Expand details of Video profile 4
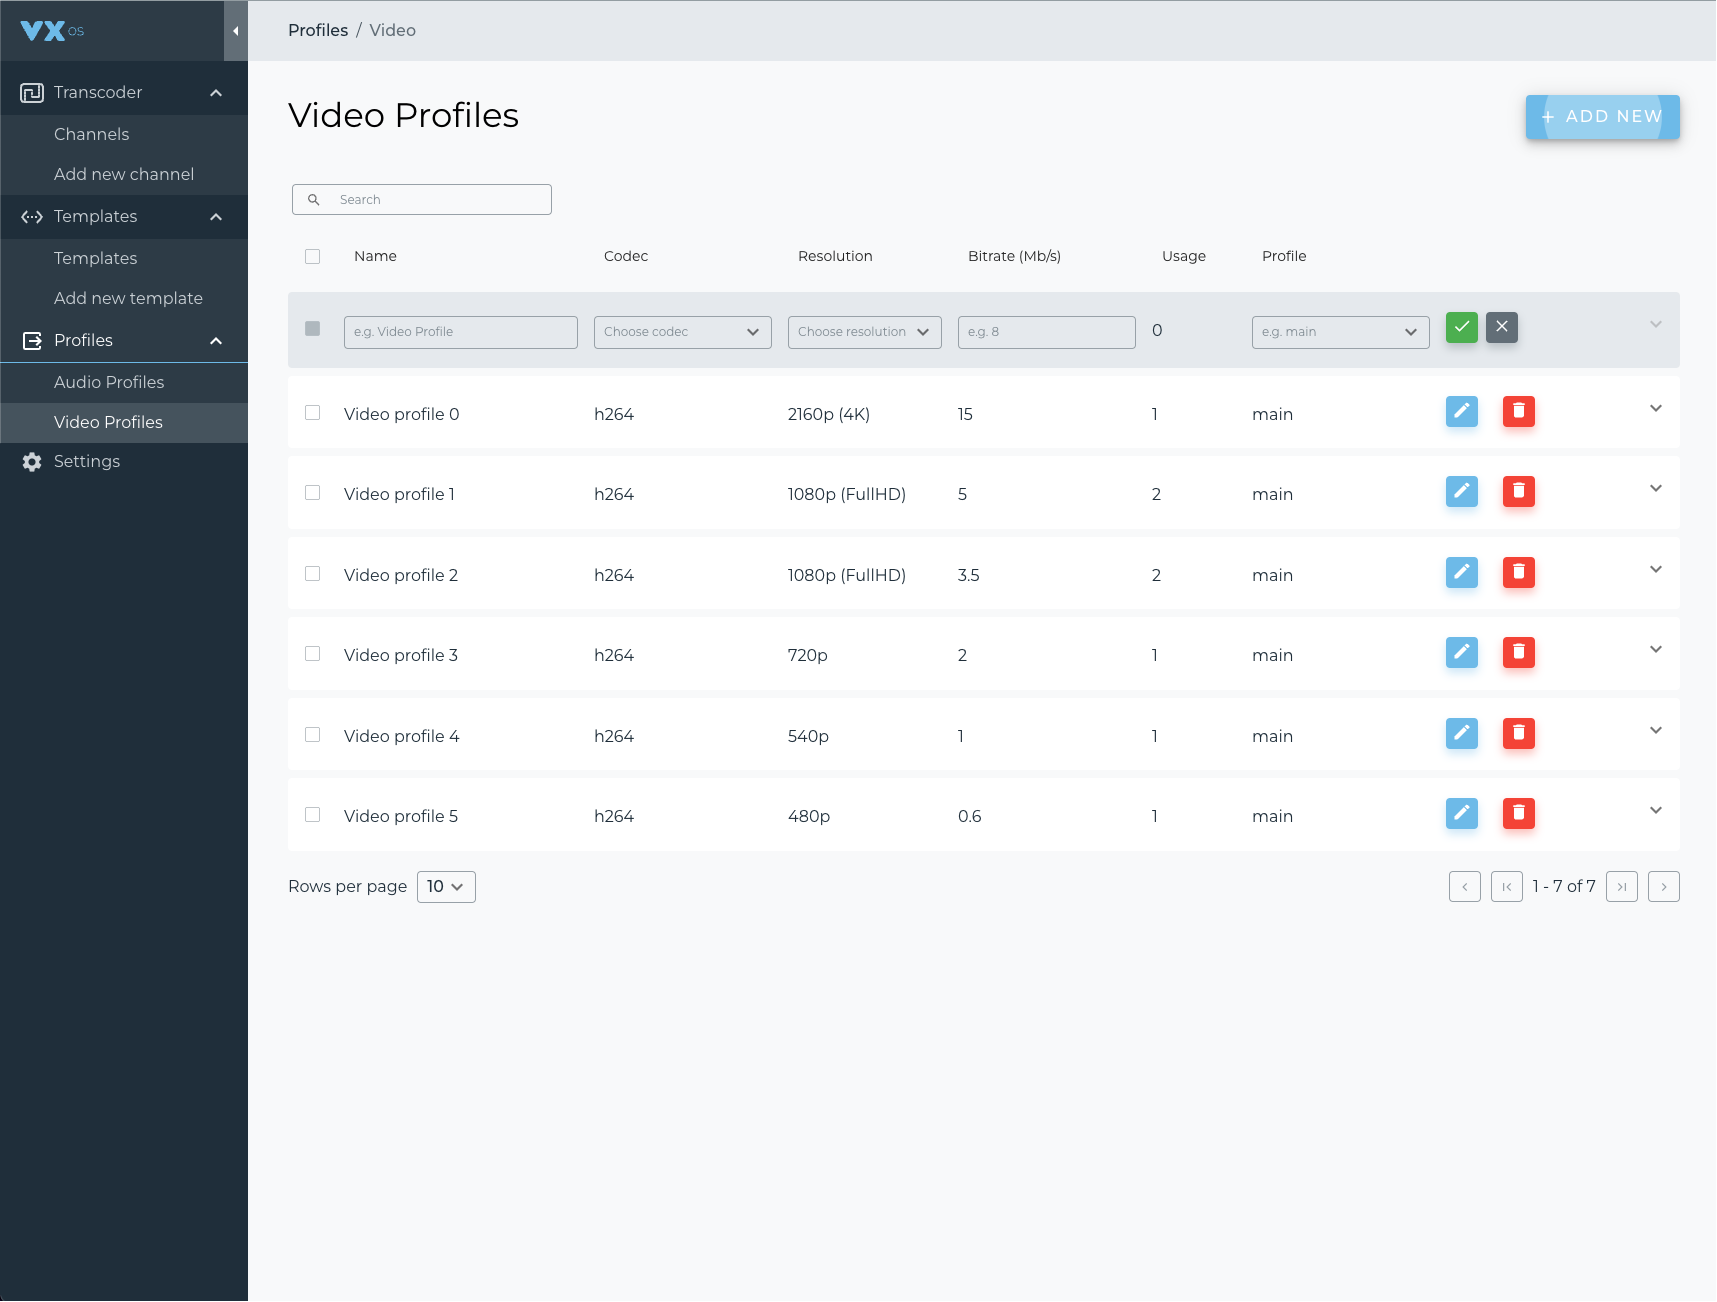The image size is (1717, 1302). pyautogui.click(x=1656, y=731)
